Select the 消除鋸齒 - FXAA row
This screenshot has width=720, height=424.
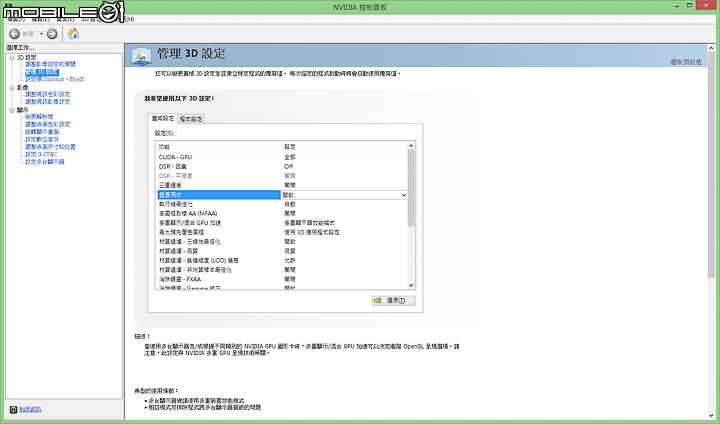(x=282, y=279)
